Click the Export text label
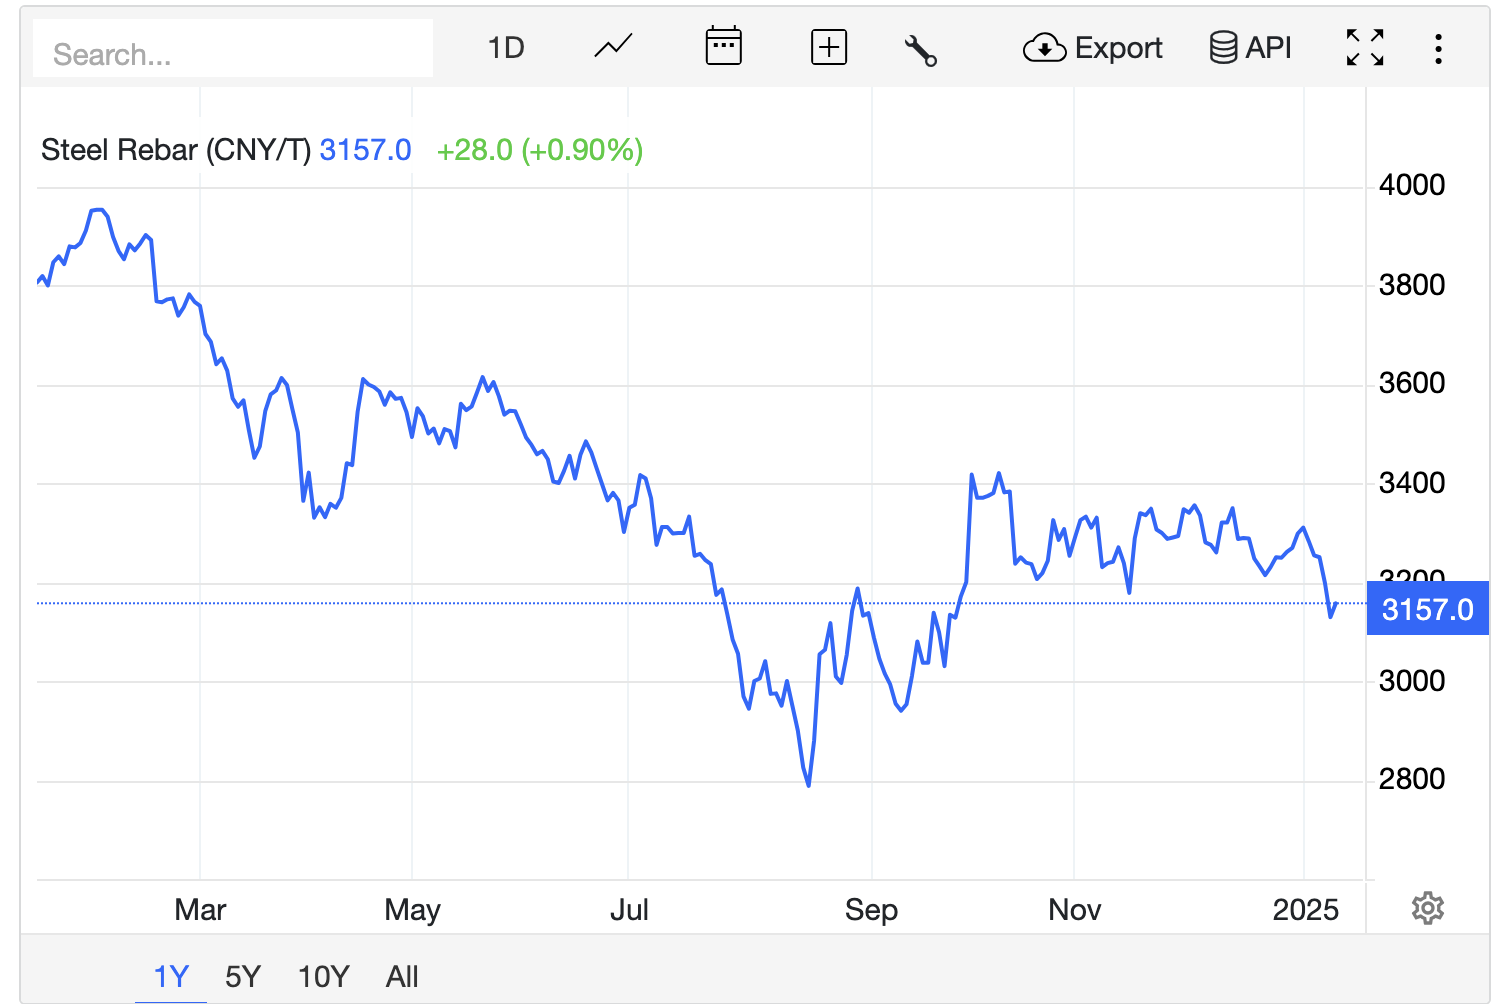This screenshot has height=1004, width=1492. 1118,48
